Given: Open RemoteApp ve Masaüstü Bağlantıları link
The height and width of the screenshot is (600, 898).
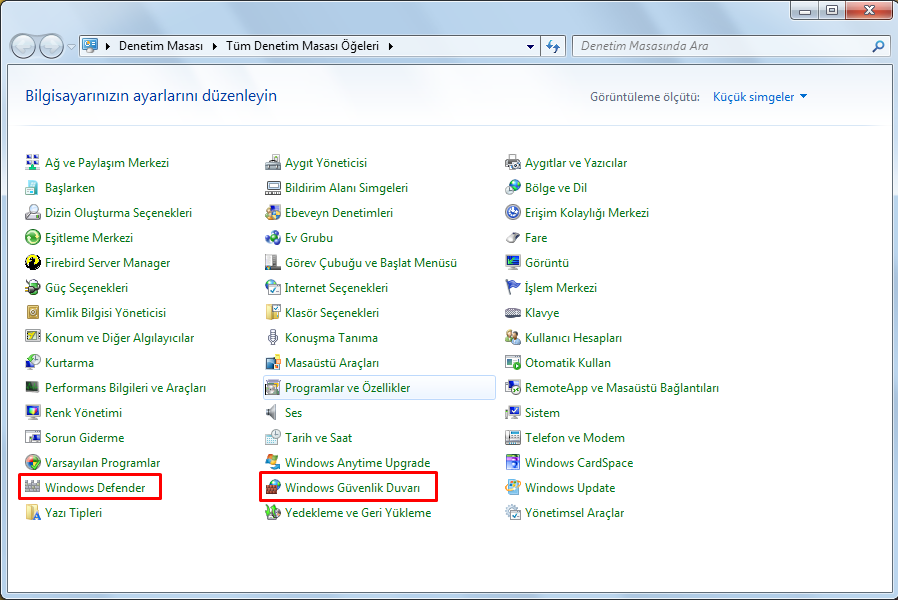Looking at the screenshot, I should point(622,388).
